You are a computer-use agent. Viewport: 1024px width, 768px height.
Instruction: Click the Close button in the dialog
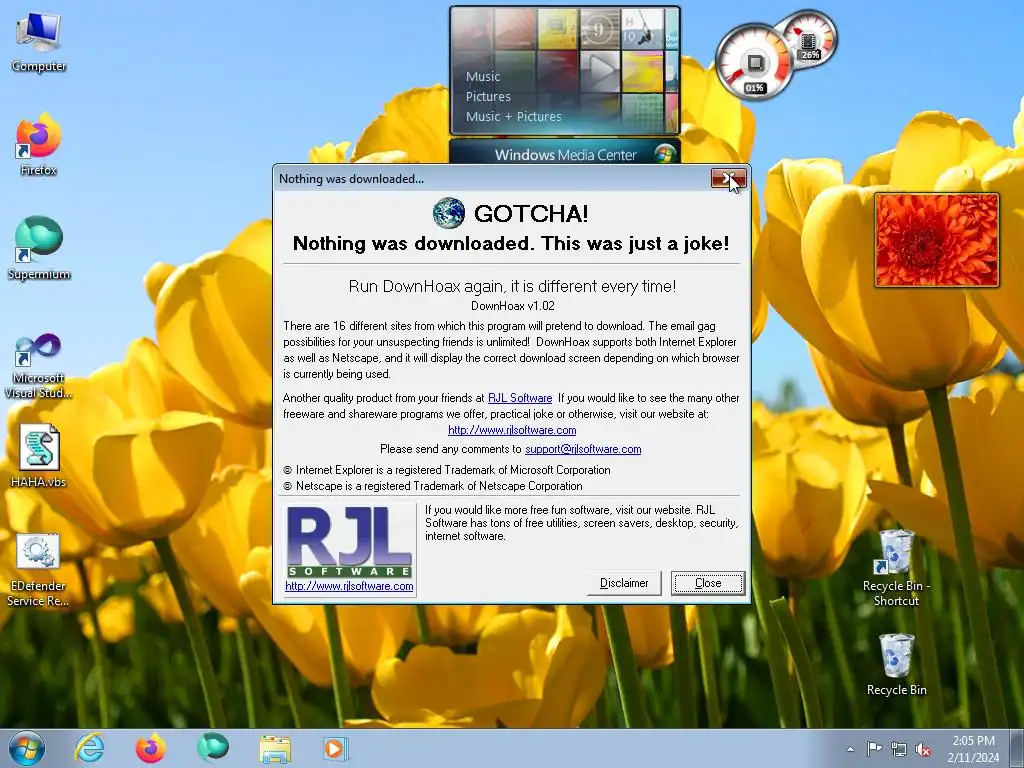pos(708,583)
